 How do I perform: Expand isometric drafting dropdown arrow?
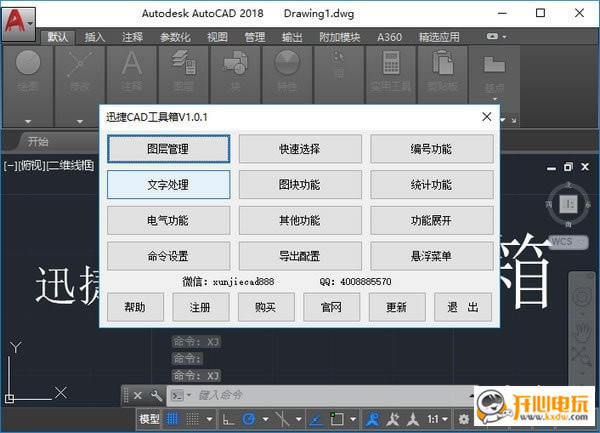click(x=299, y=419)
